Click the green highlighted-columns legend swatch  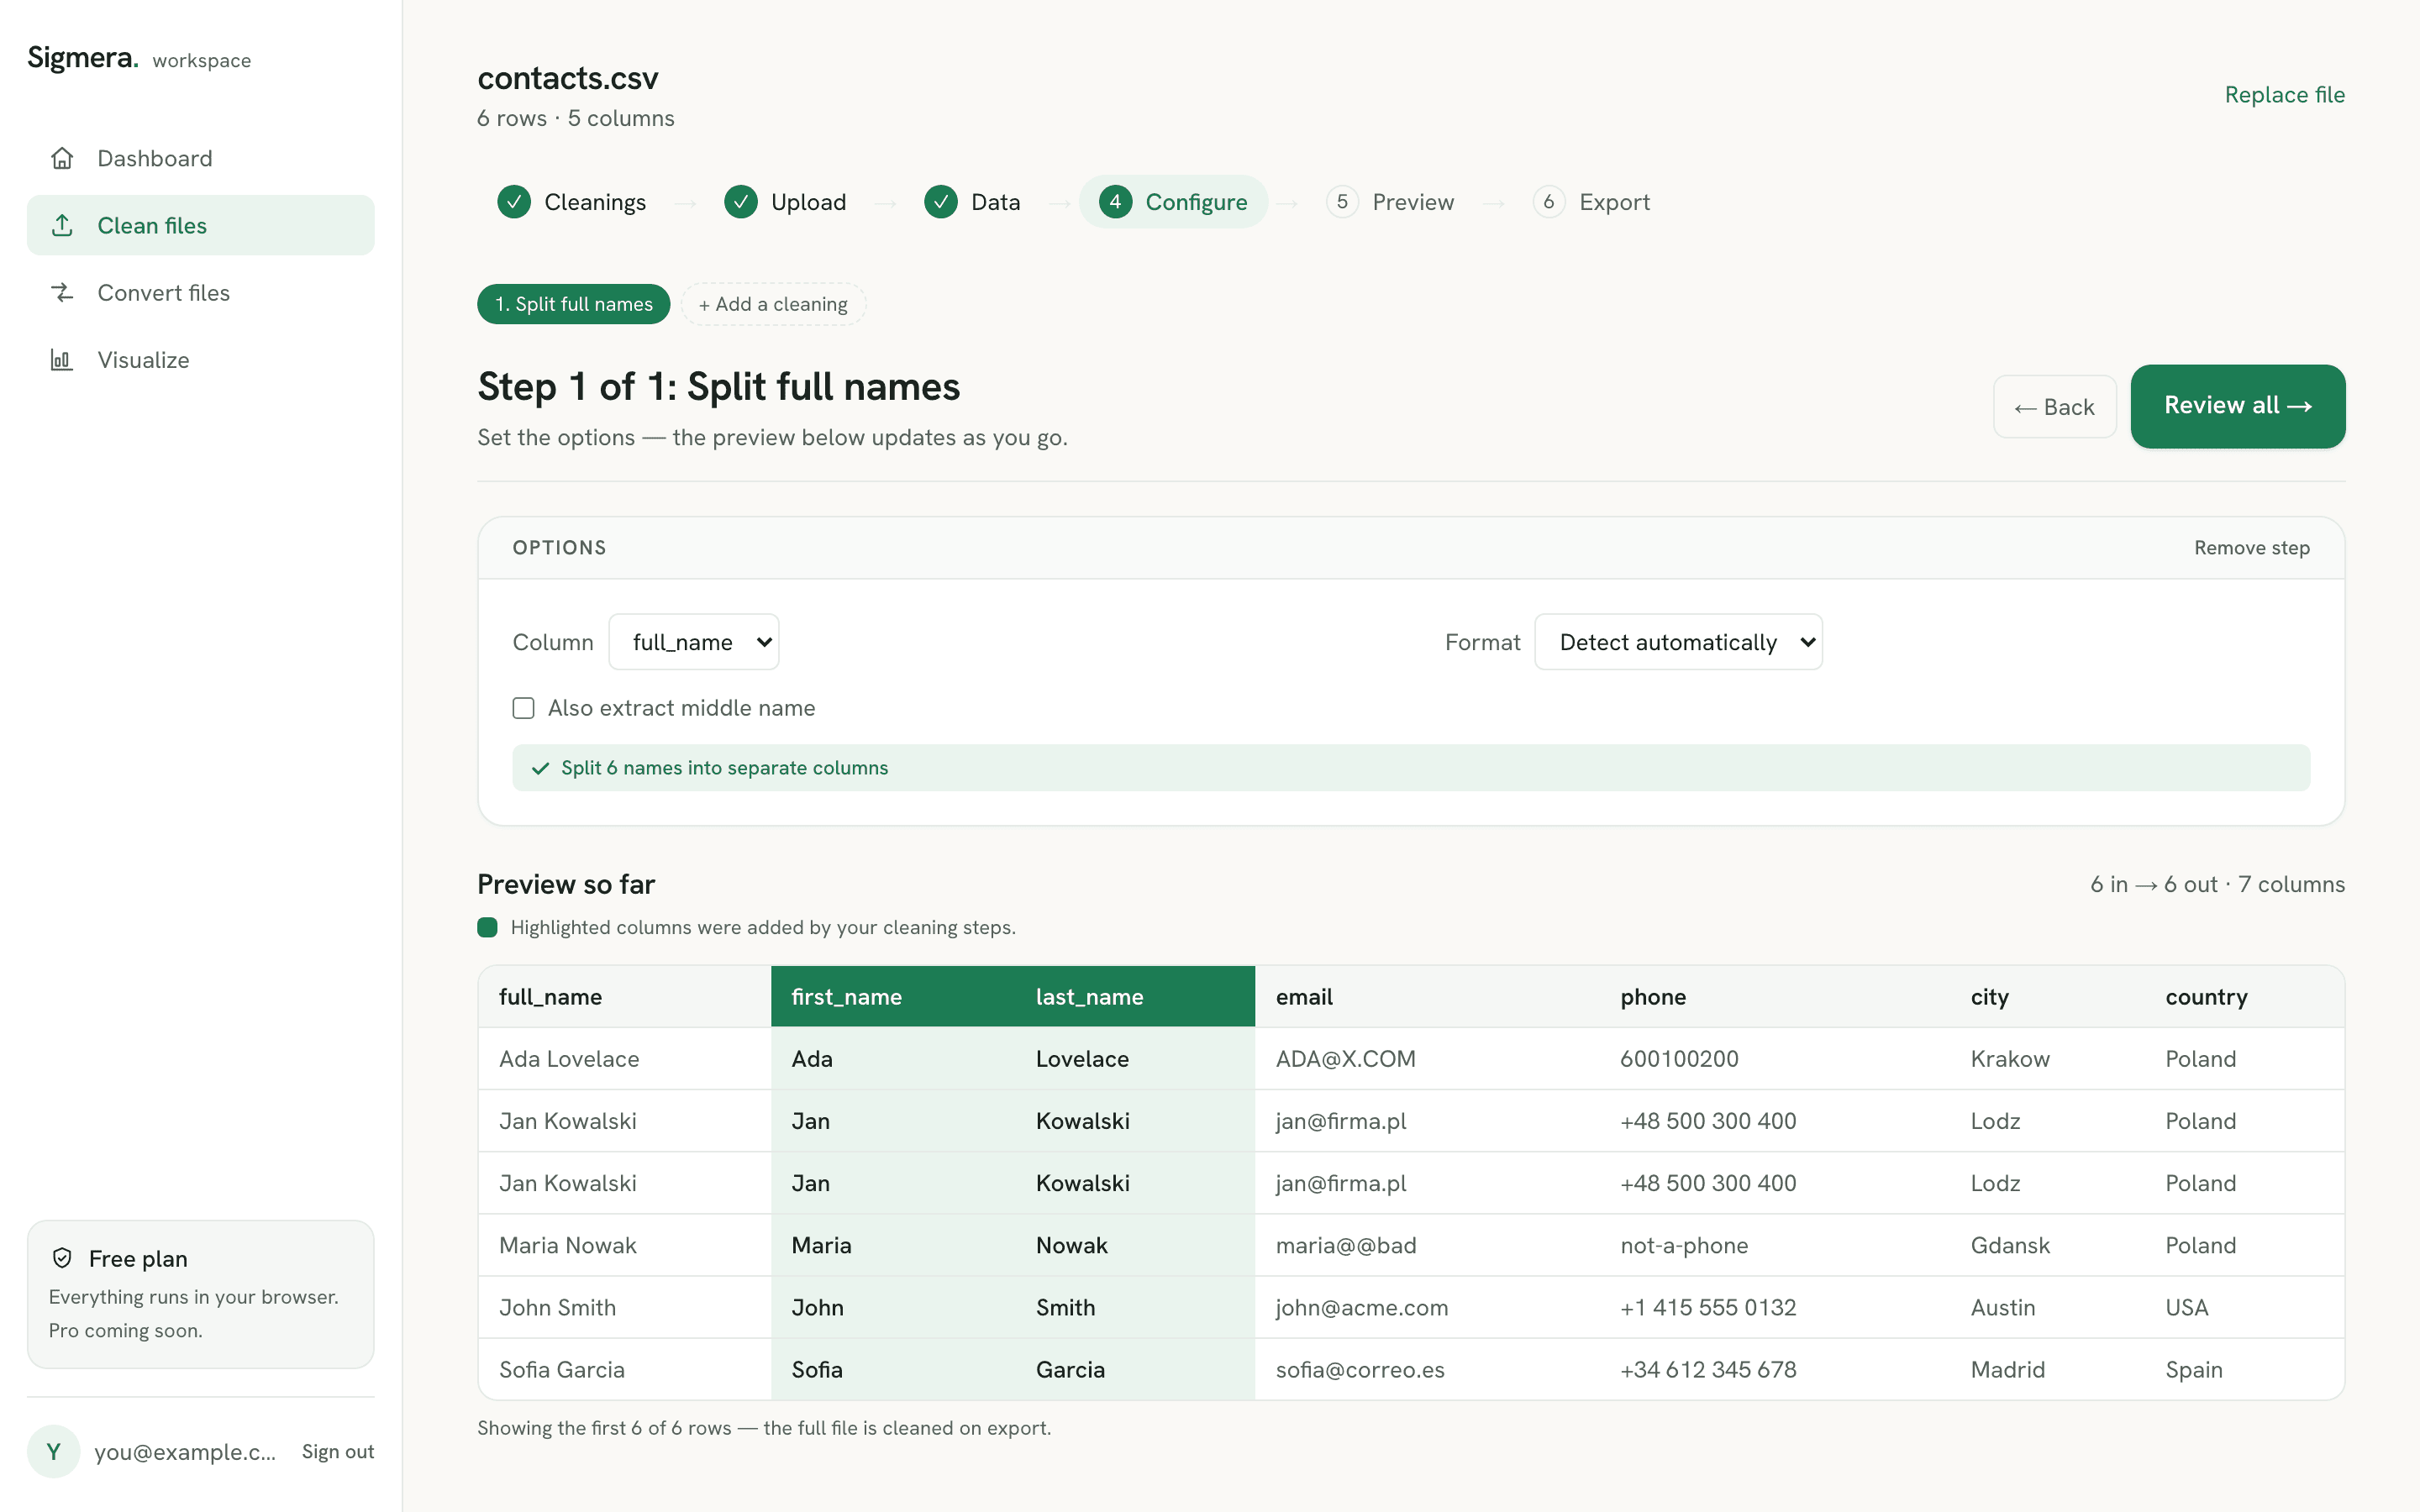[487, 927]
